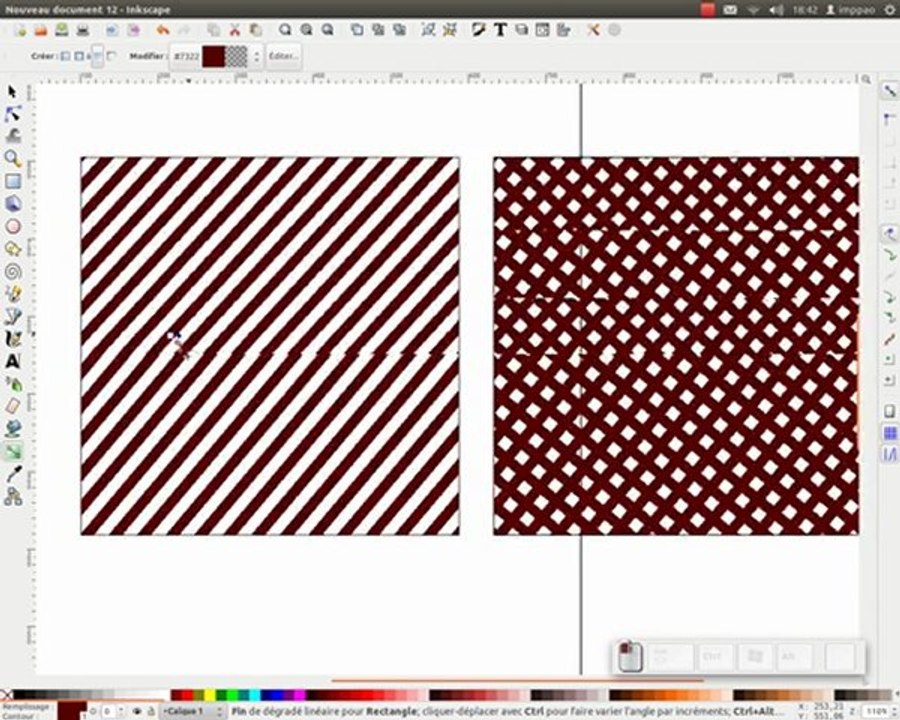
Task: Click the Ungroup objects icon
Action: [450, 30]
